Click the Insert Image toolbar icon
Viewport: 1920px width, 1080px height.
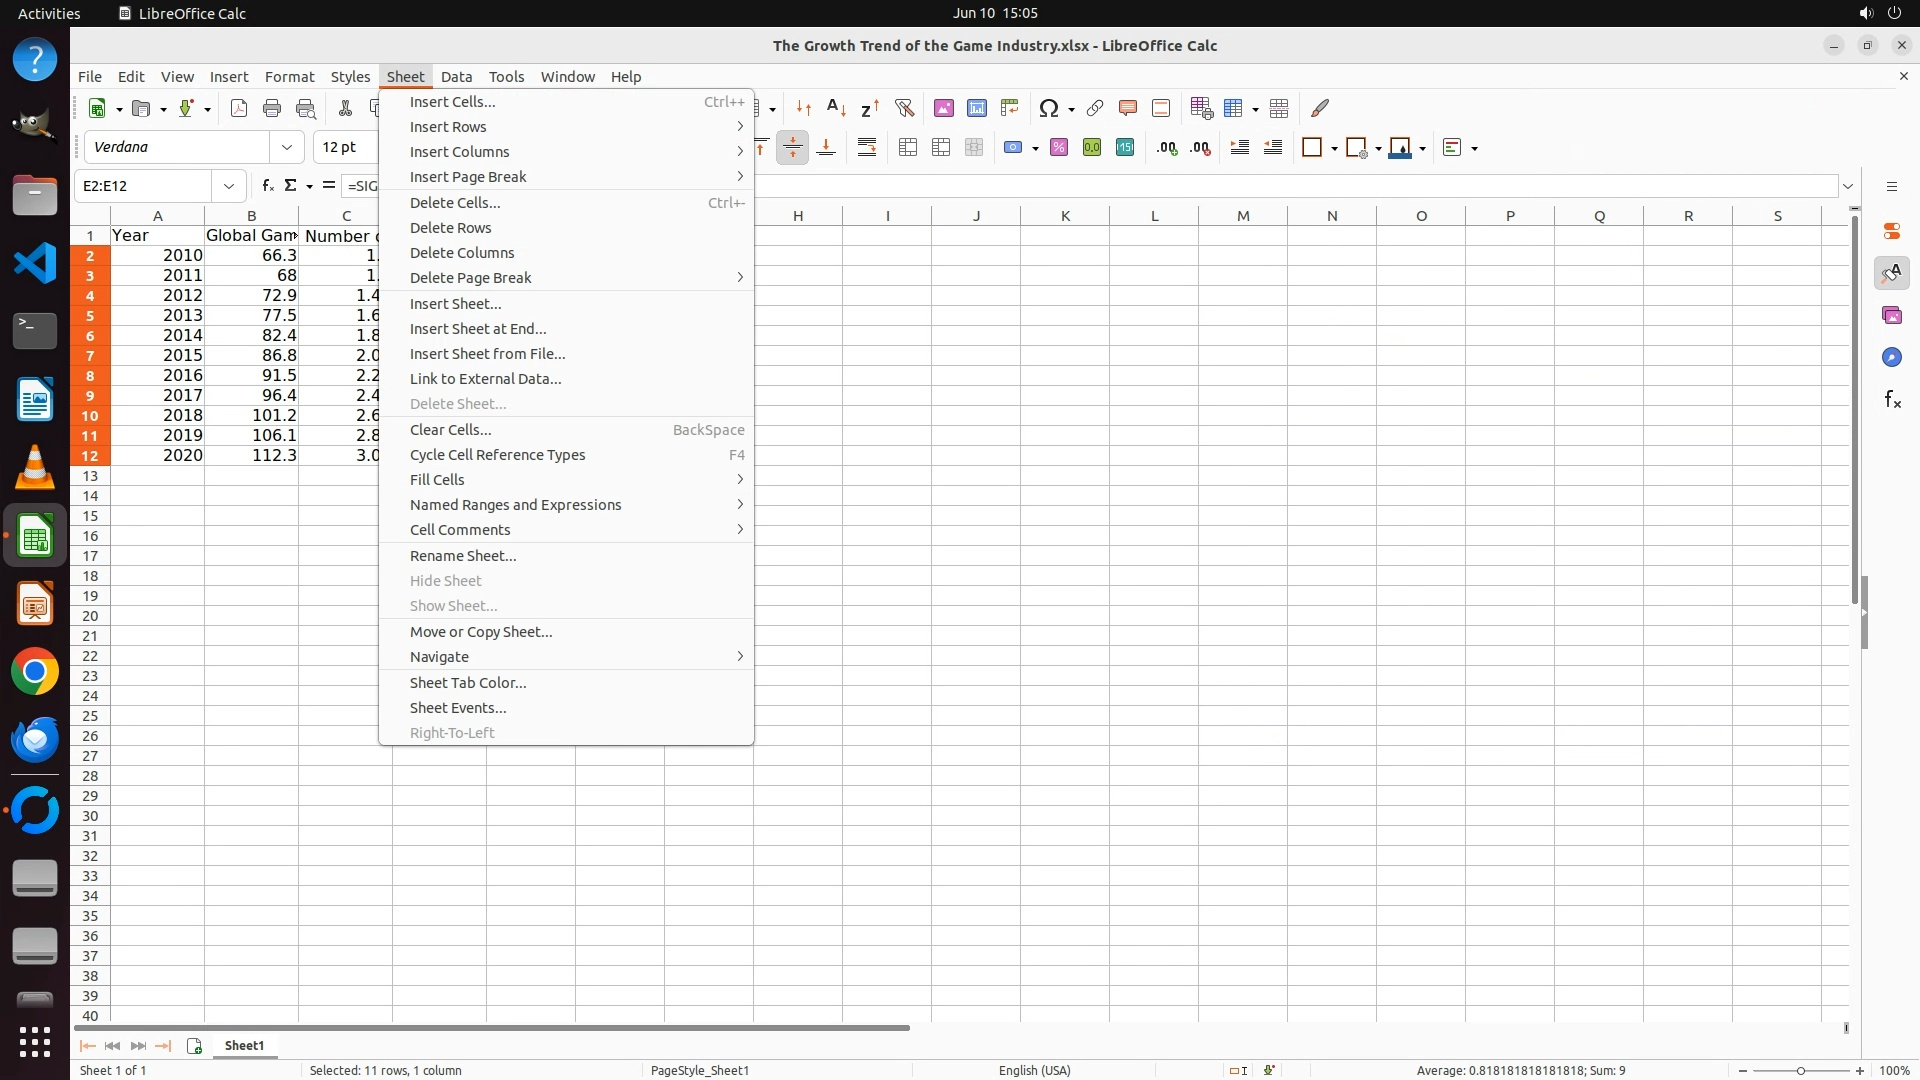943,108
